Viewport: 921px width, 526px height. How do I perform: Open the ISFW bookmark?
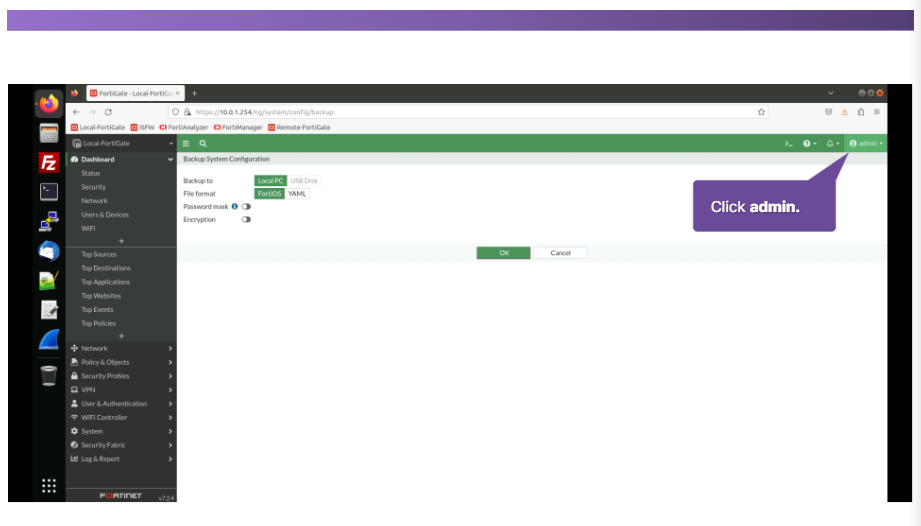pyautogui.click(x=142, y=127)
